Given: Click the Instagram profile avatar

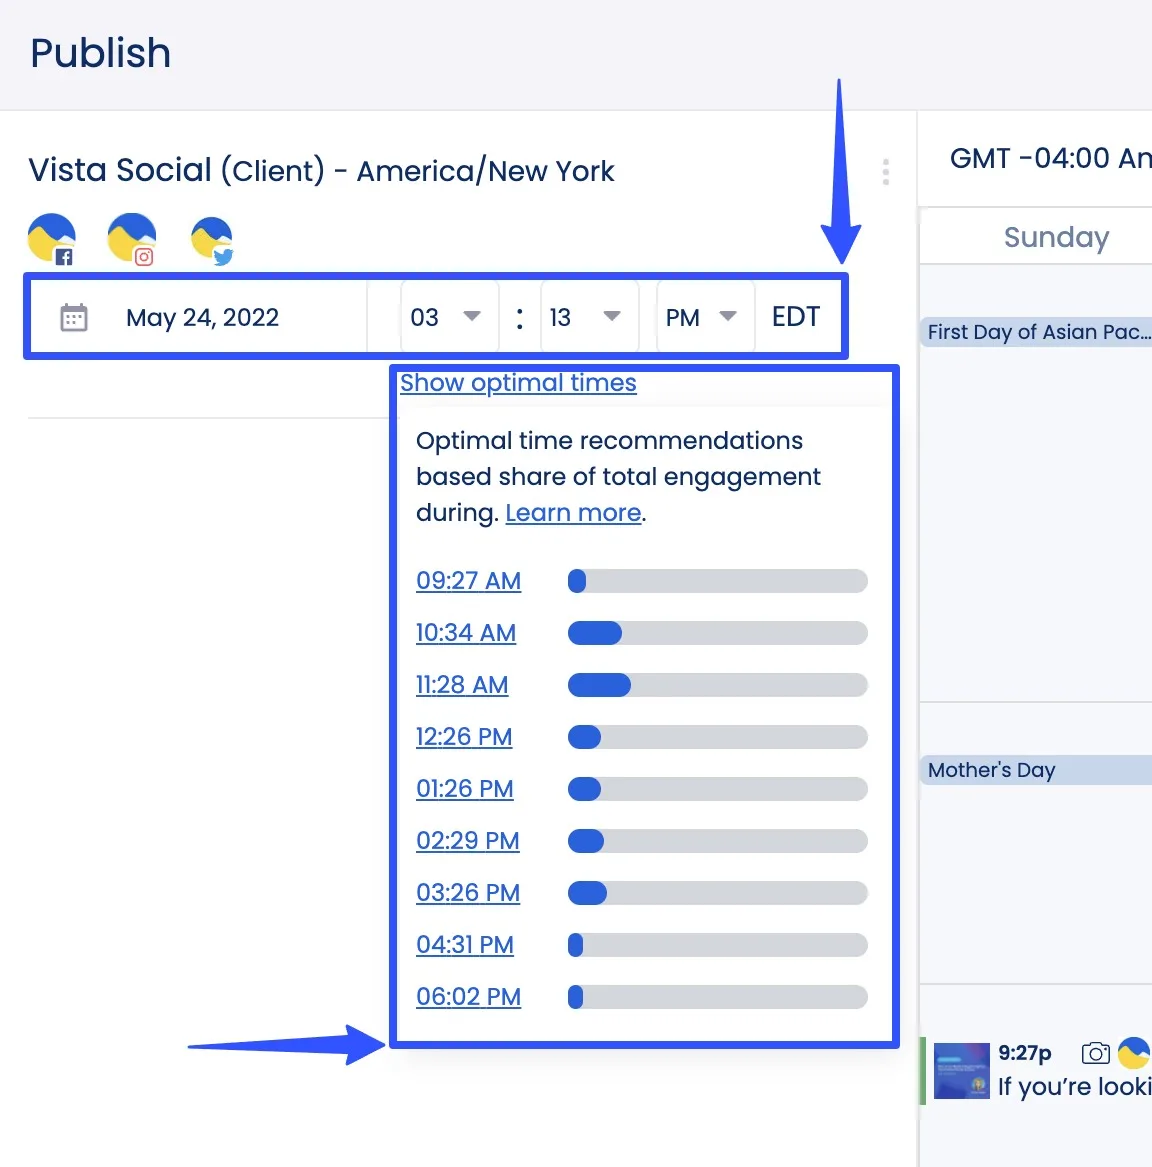Looking at the screenshot, I should (x=132, y=239).
